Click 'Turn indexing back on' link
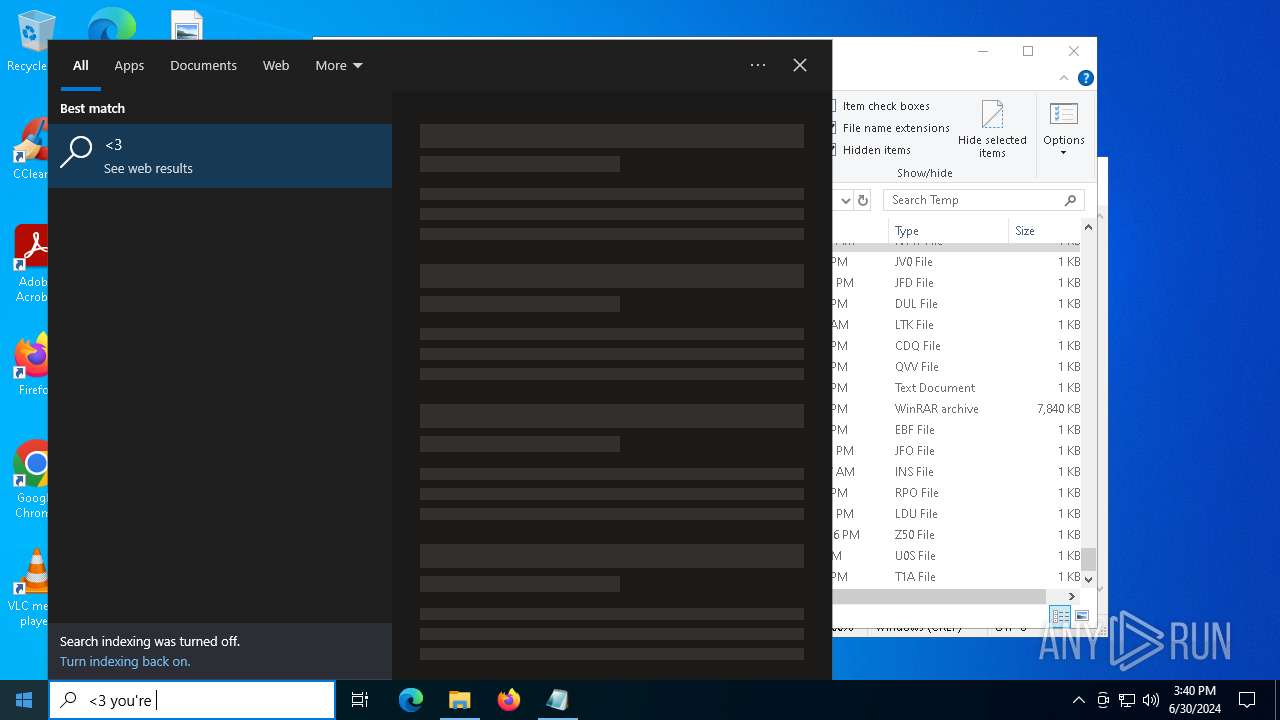The image size is (1280, 720). pos(125,662)
